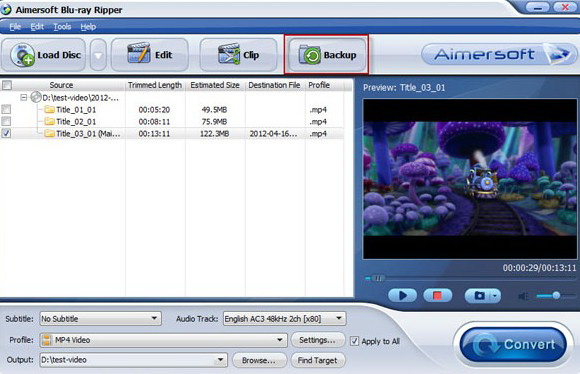Click the 00:00:29/00:13:11 time display
Image resolution: width=580 pixels, height=374 pixels.
click(539, 268)
